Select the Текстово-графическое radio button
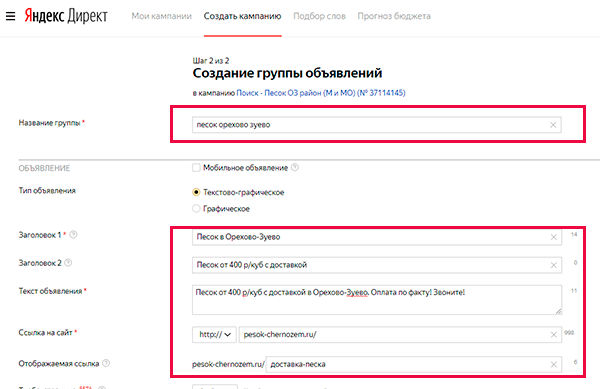Image resolution: width=600 pixels, height=389 pixels. pyautogui.click(x=196, y=192)
